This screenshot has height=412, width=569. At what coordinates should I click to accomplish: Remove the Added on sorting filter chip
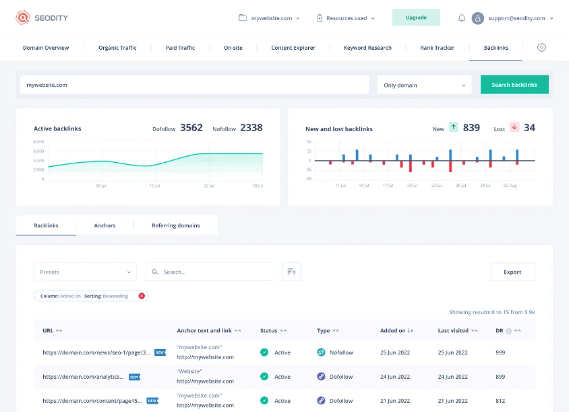tap(142, 296)
